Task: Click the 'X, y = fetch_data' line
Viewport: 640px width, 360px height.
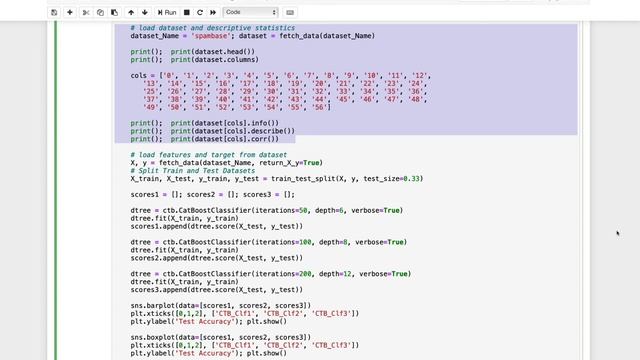Action: coord(227,163)
